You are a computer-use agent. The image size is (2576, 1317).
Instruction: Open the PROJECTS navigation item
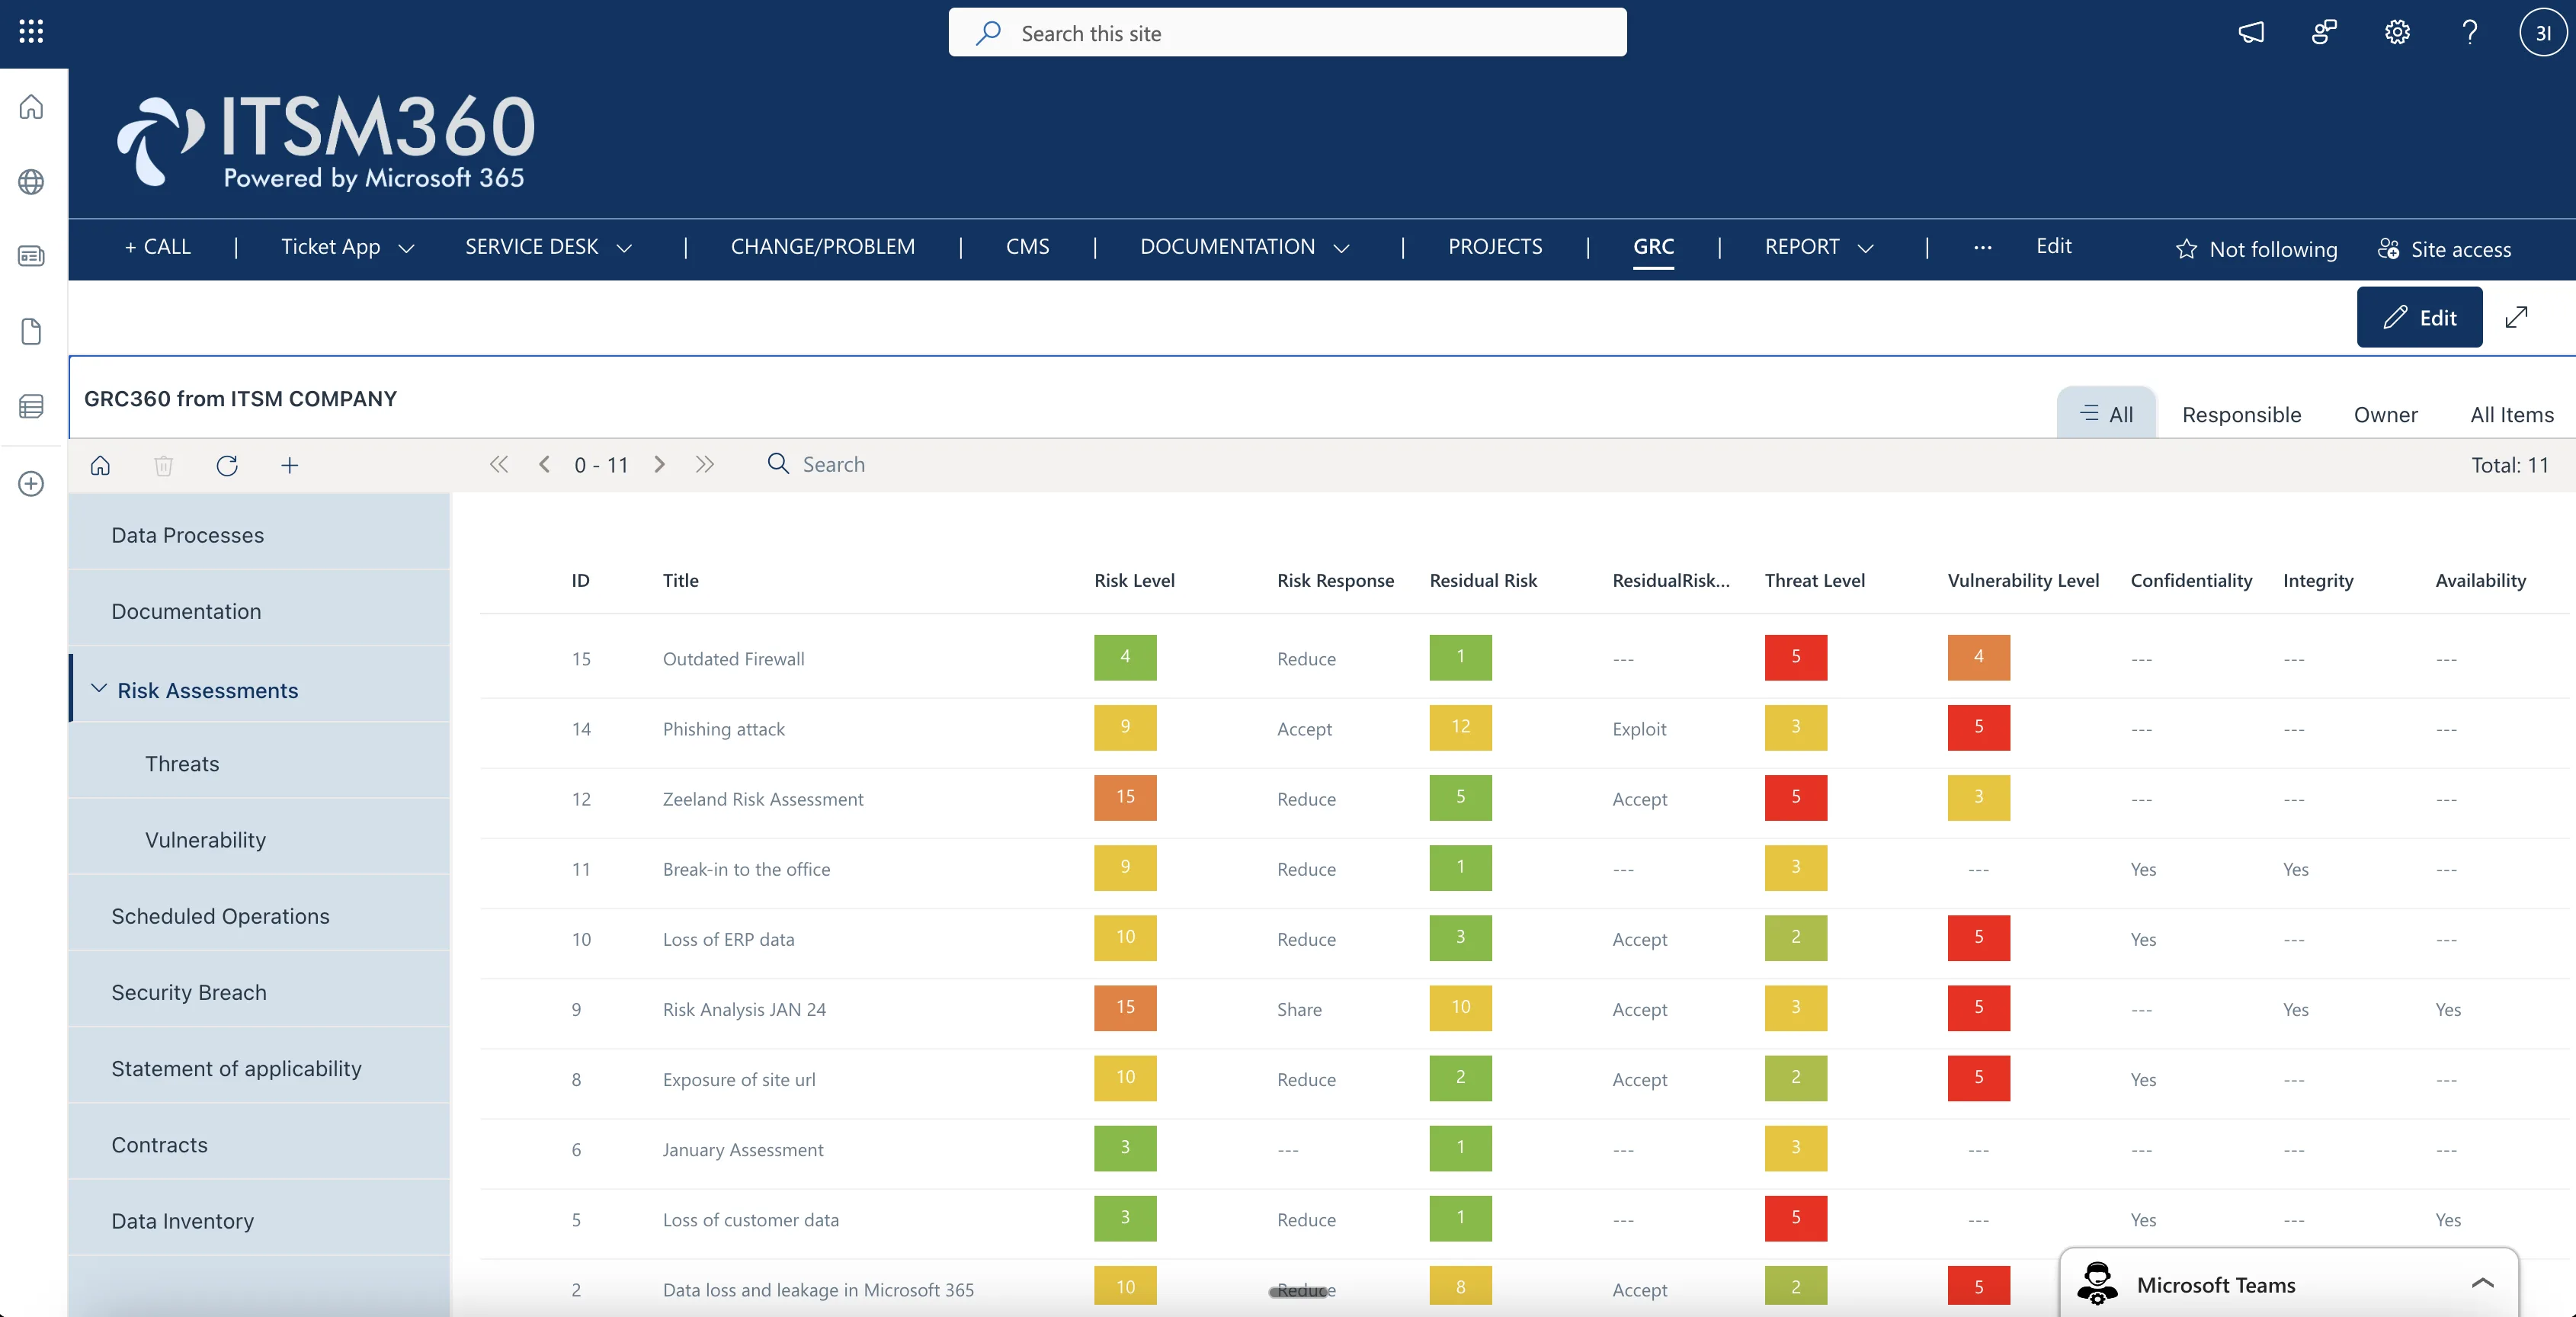(x=1494, y=246)
